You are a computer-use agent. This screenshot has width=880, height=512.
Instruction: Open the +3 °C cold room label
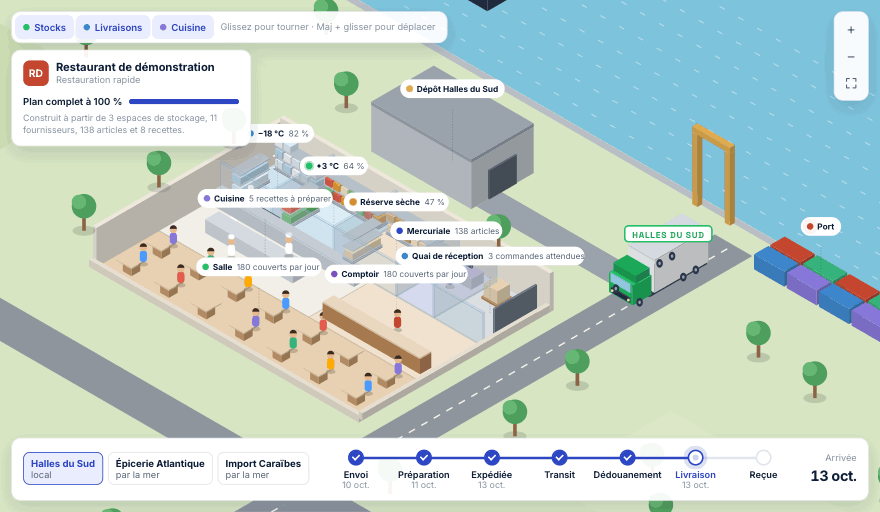click(334, 166)
